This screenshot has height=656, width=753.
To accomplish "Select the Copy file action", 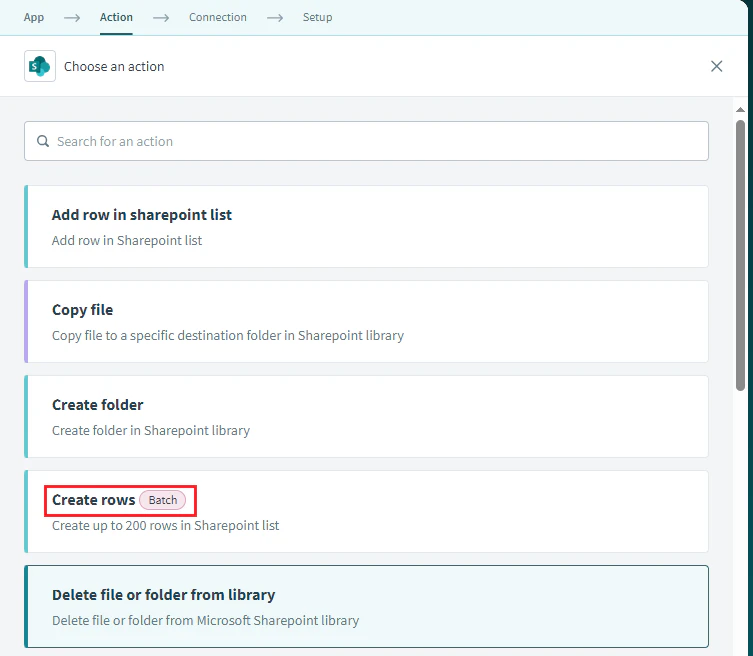I will [x=366, y=322].
